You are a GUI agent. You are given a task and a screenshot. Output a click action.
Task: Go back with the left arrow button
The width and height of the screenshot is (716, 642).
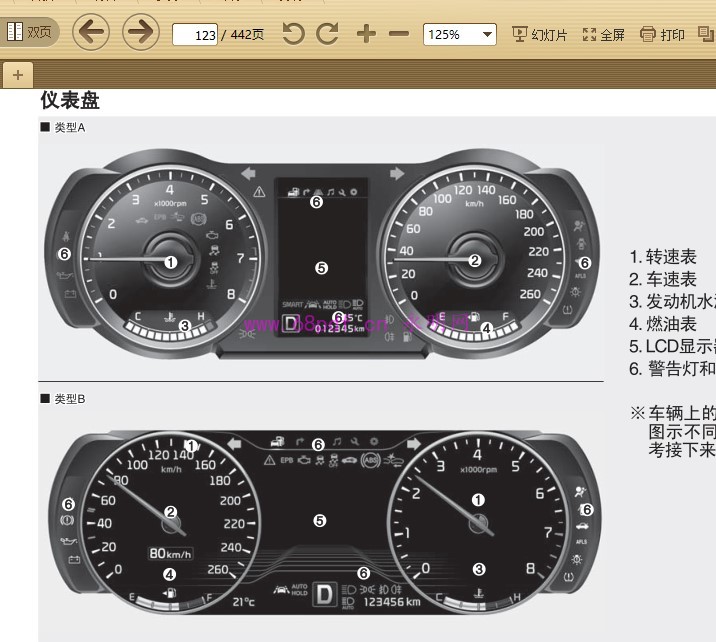pos(91,32)
